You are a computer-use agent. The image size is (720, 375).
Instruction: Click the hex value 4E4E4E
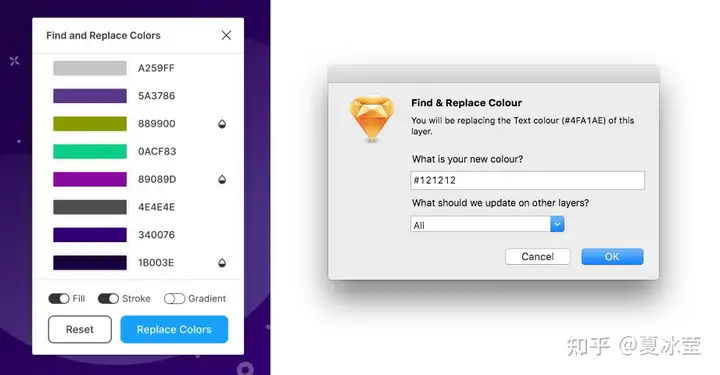tap(156, 207)
